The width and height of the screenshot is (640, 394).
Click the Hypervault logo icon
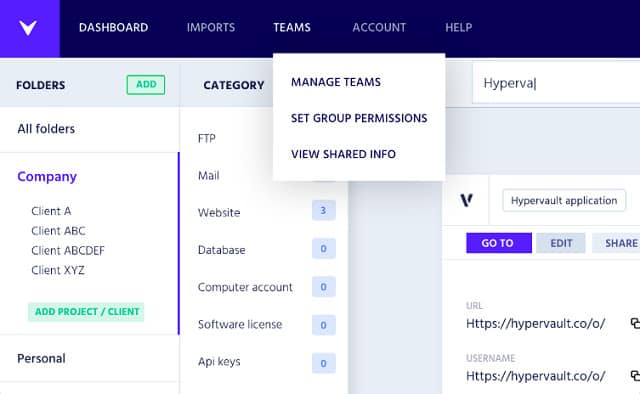28,28
